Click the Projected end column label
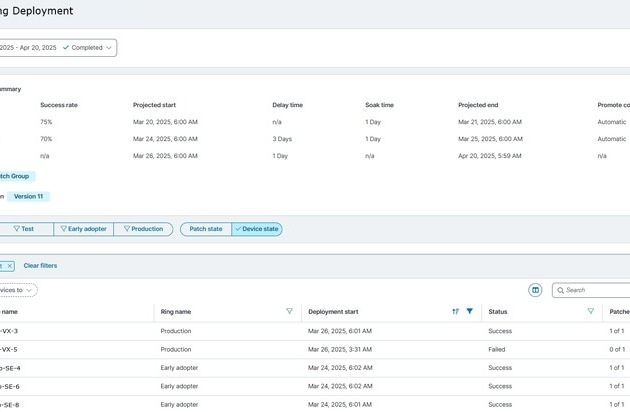 478,105
